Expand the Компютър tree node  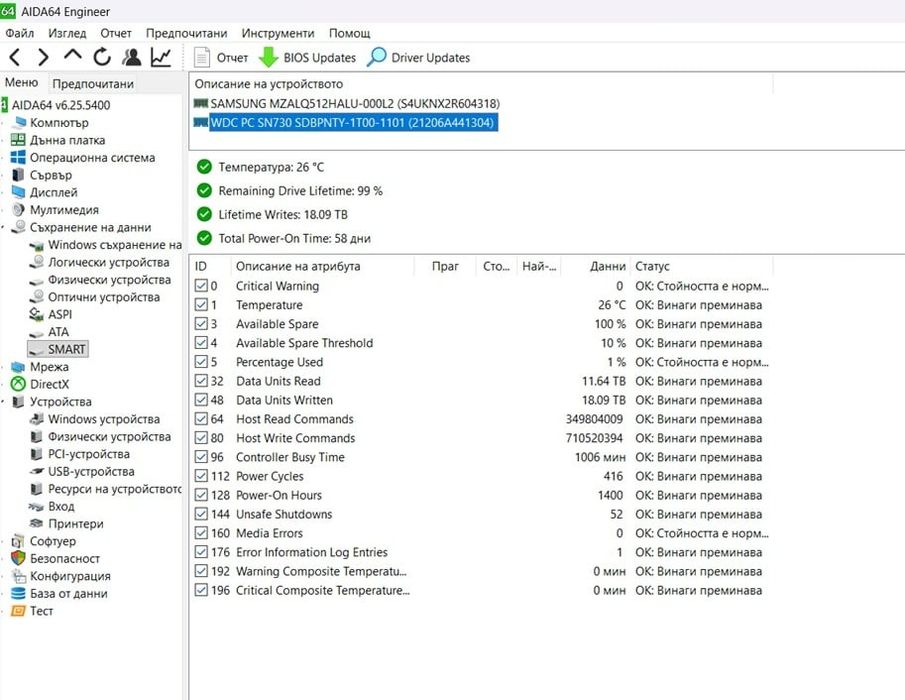tap(3, 122)
